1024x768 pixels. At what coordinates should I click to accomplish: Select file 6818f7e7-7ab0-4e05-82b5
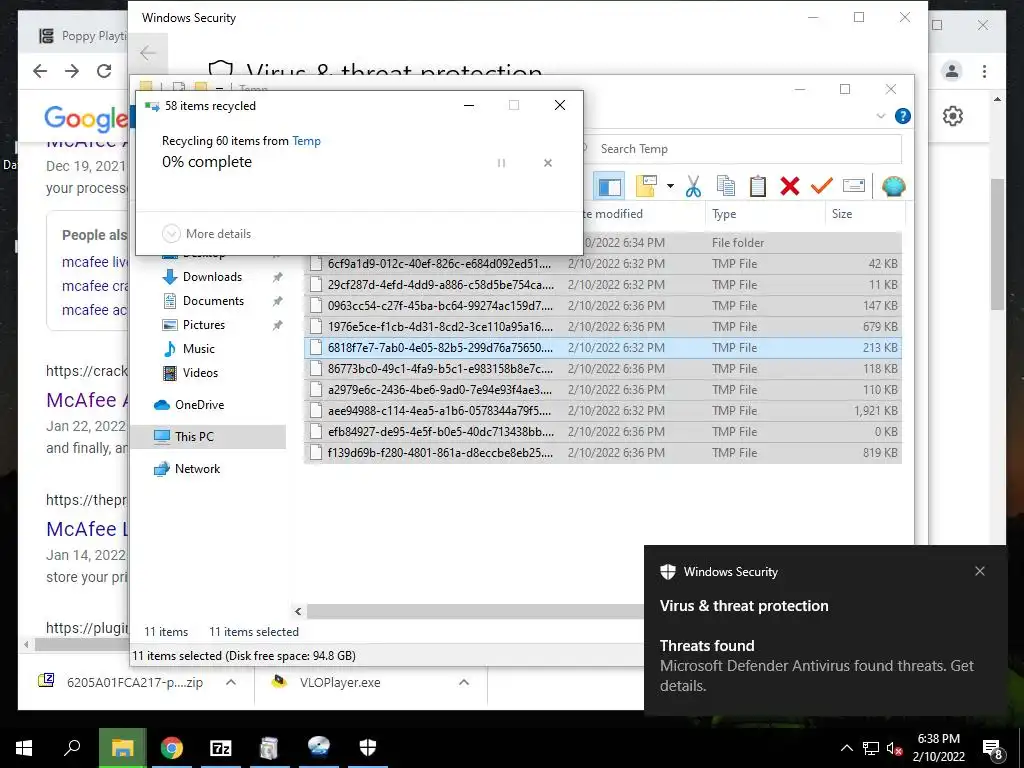[x=603, y=347]
